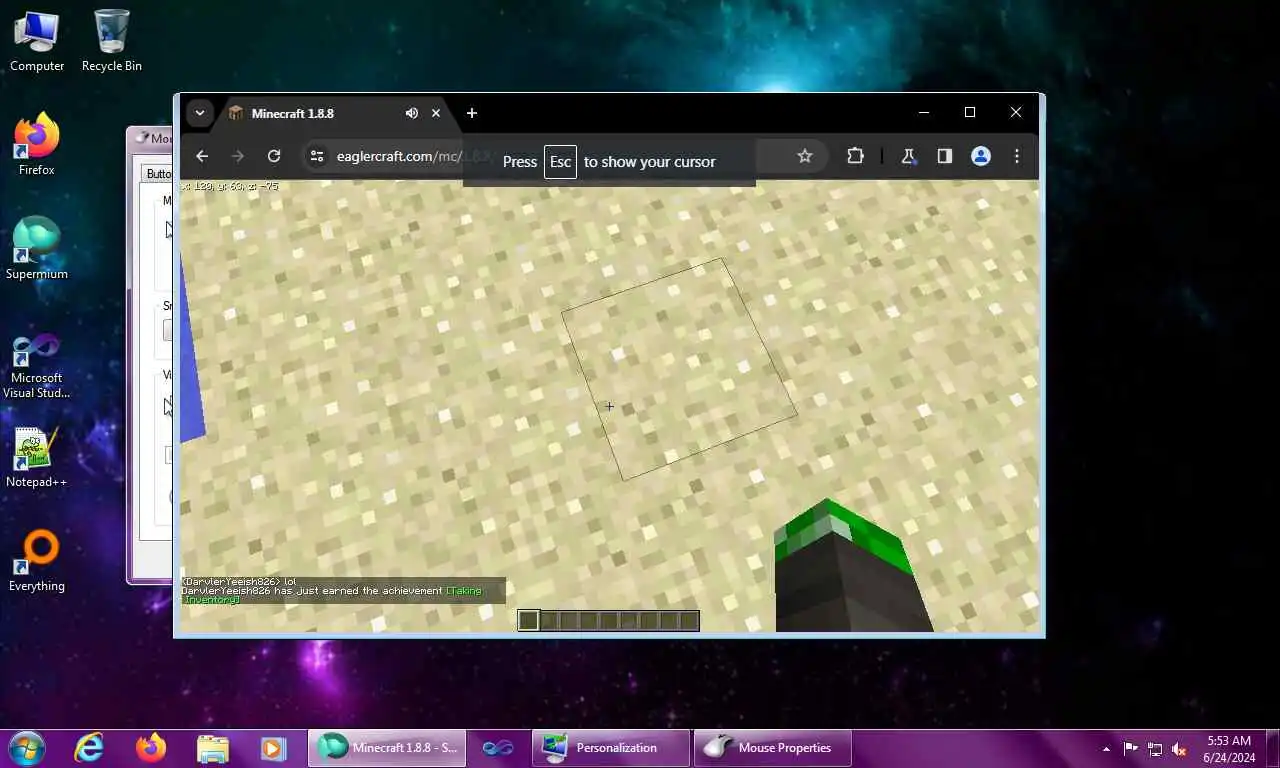Launch Supermium from the desktop shortcut
Viewport: 1280px width, 768px height.
[x=37, y=249]
